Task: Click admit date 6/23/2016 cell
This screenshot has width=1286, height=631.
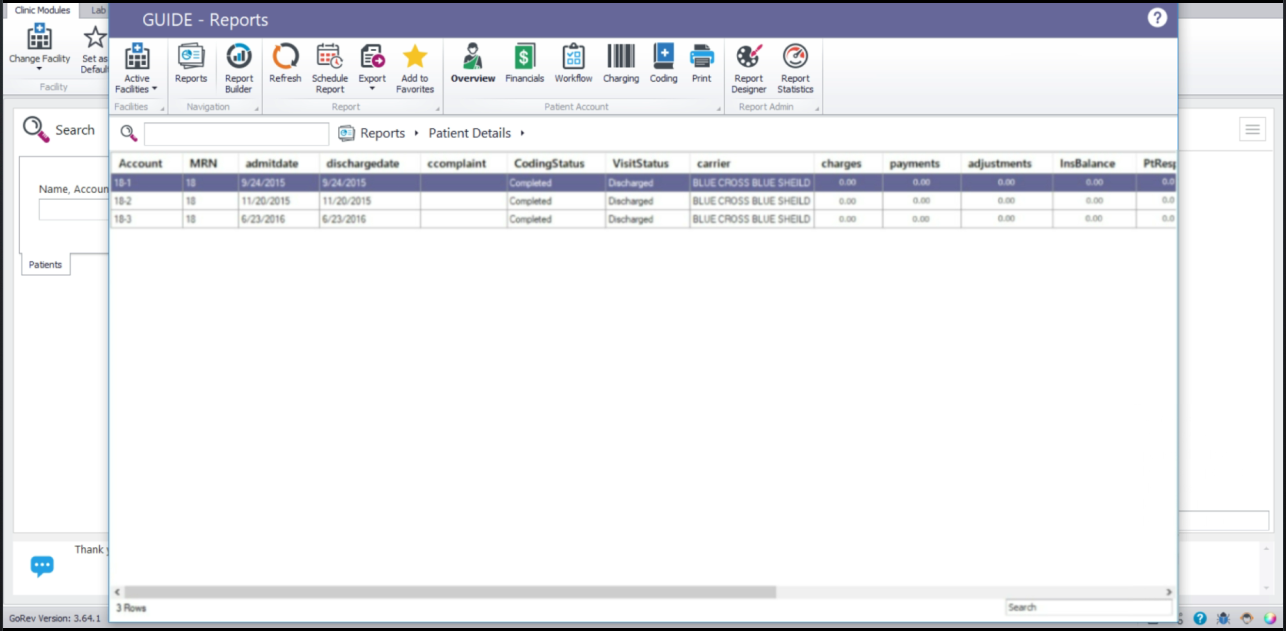Action: pyautogui.click(x=279, y=219)
